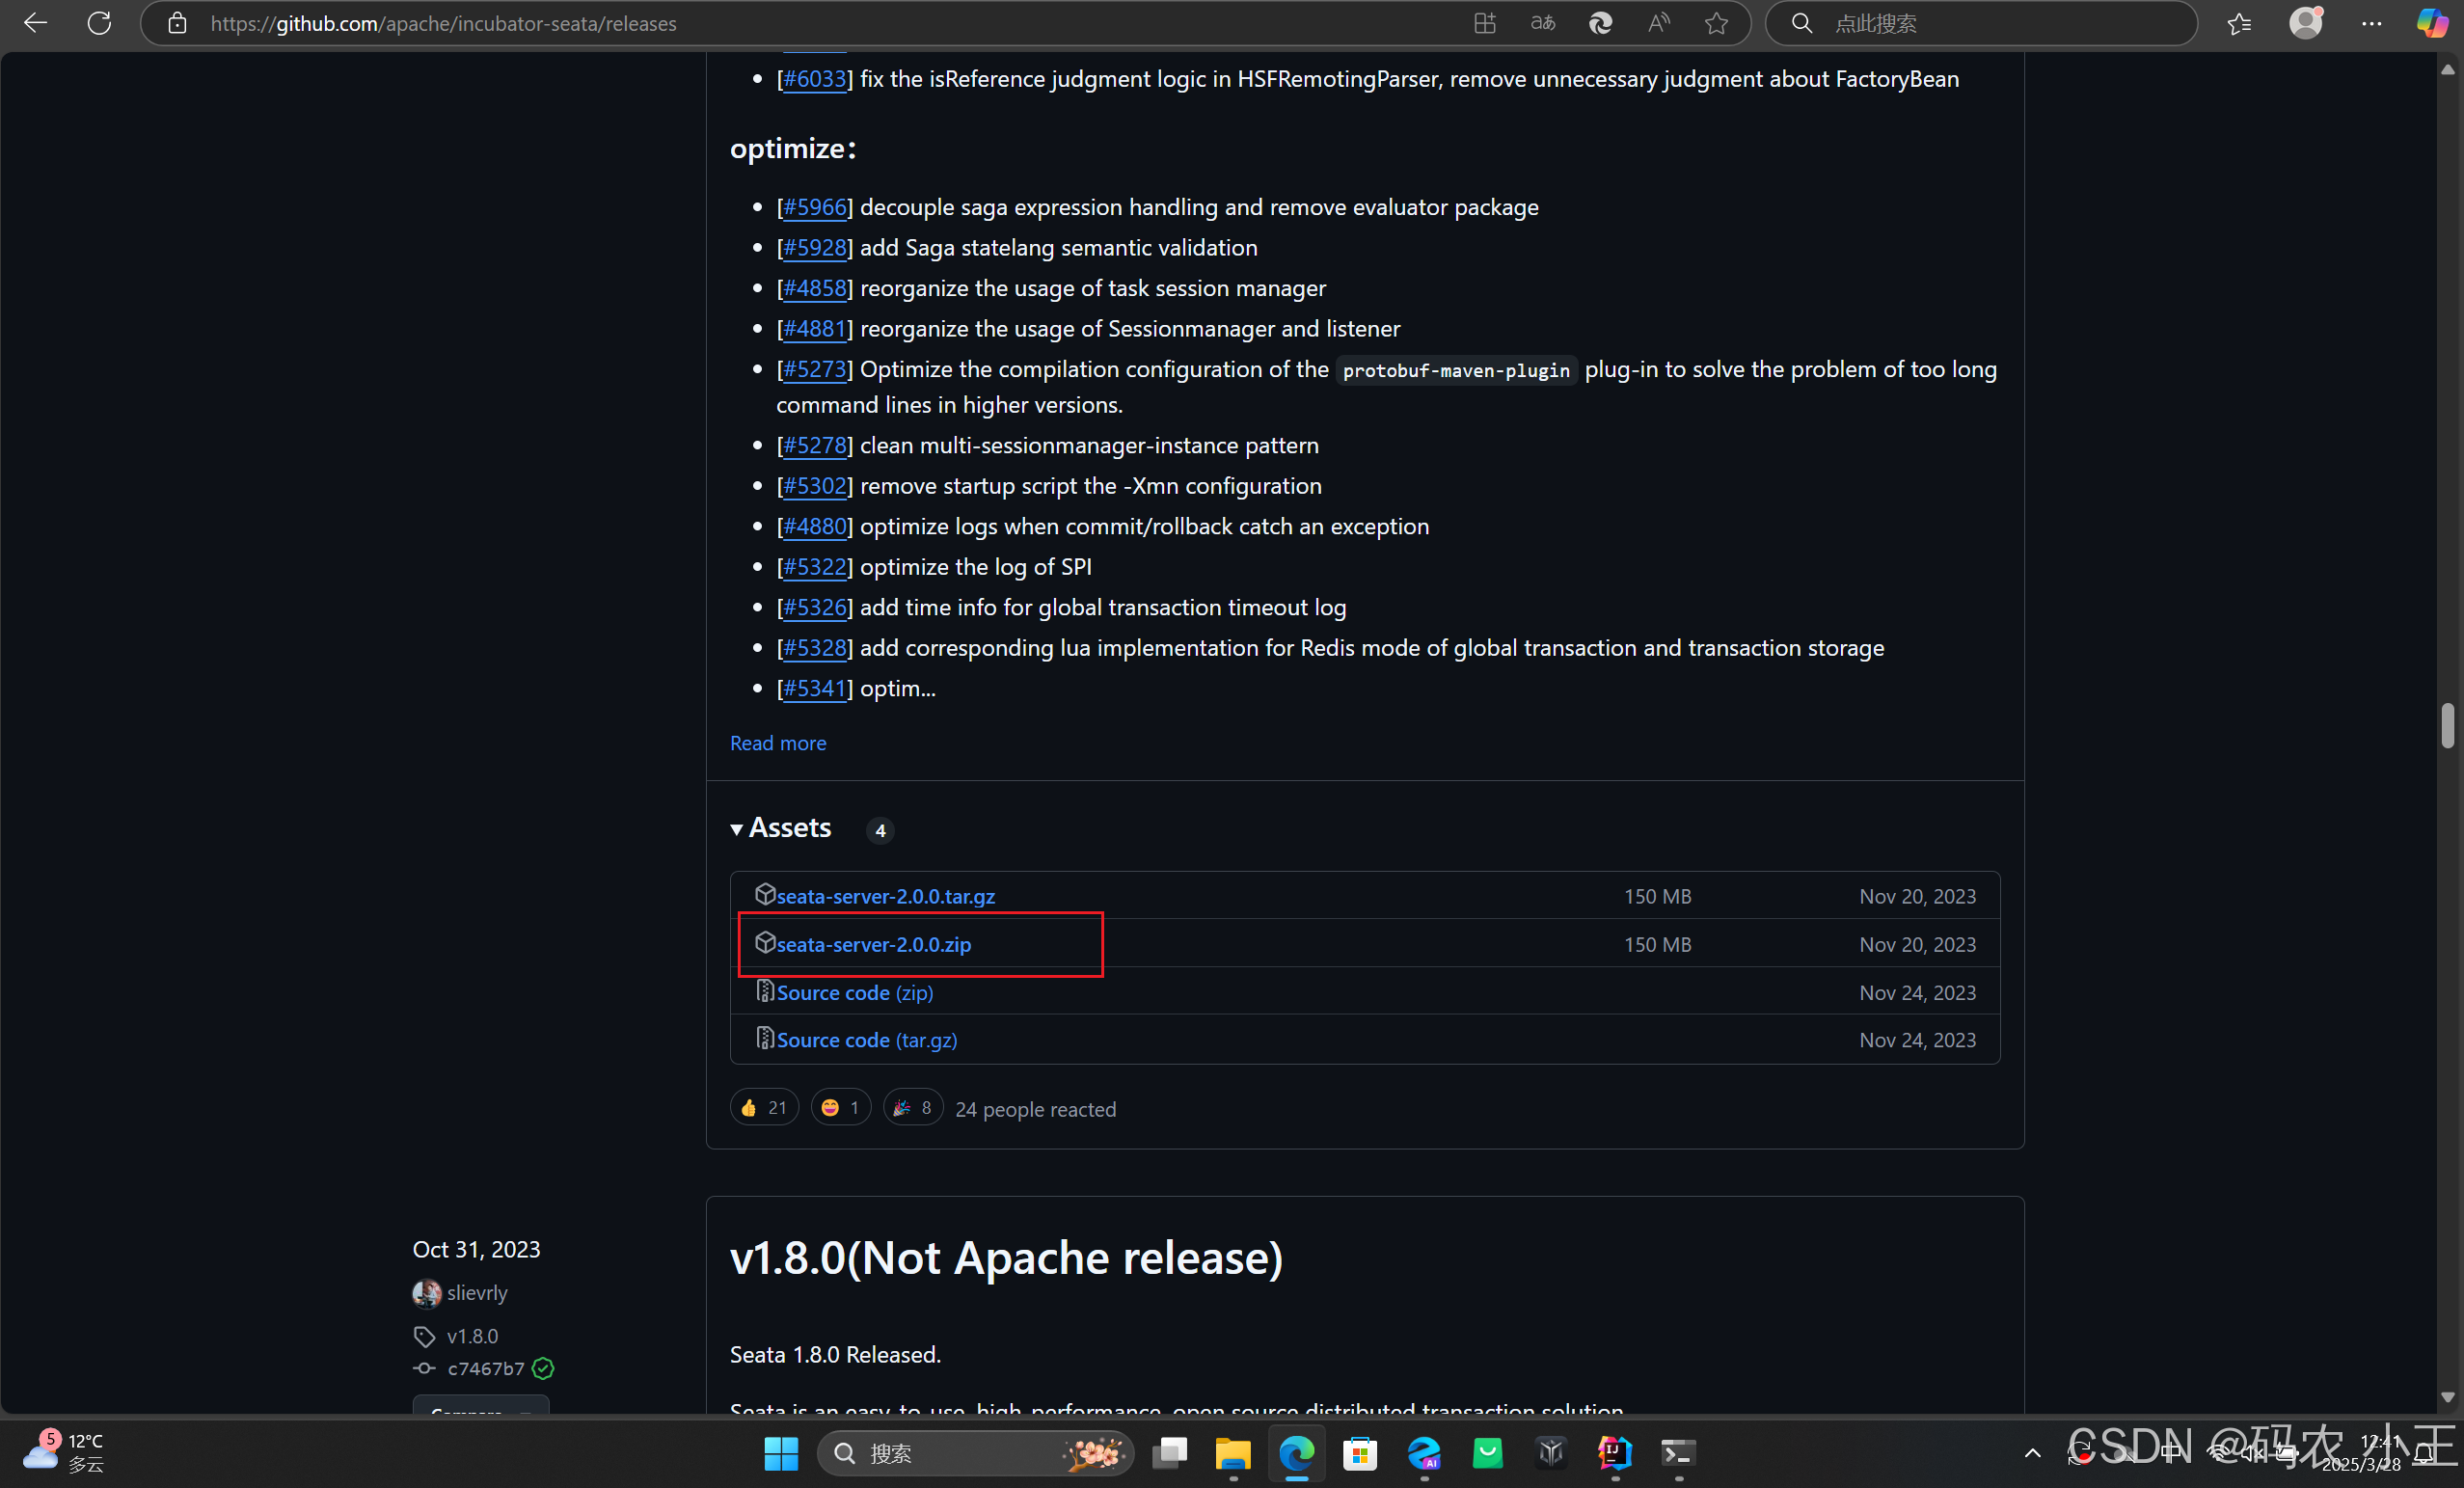Add page to favorites with star icon
This screenshot has height=1488, width=2464.
[x=1717, y=23]
